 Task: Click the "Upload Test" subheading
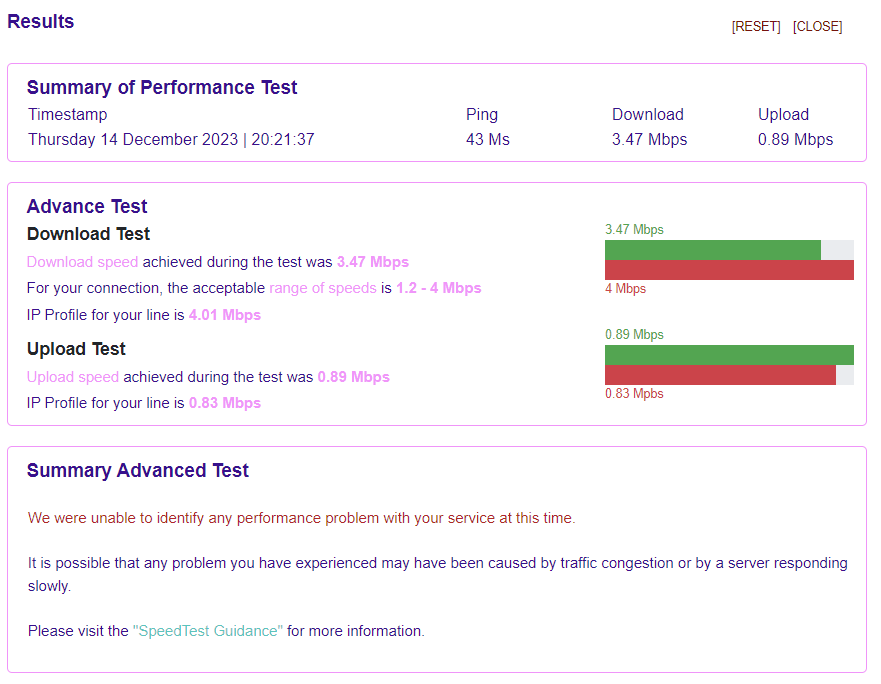tap(76, 349)
